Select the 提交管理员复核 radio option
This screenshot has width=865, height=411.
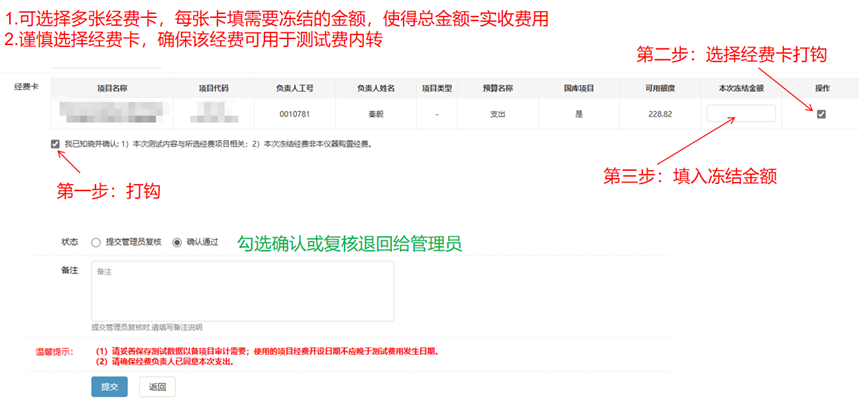click(x=96, y=242)
